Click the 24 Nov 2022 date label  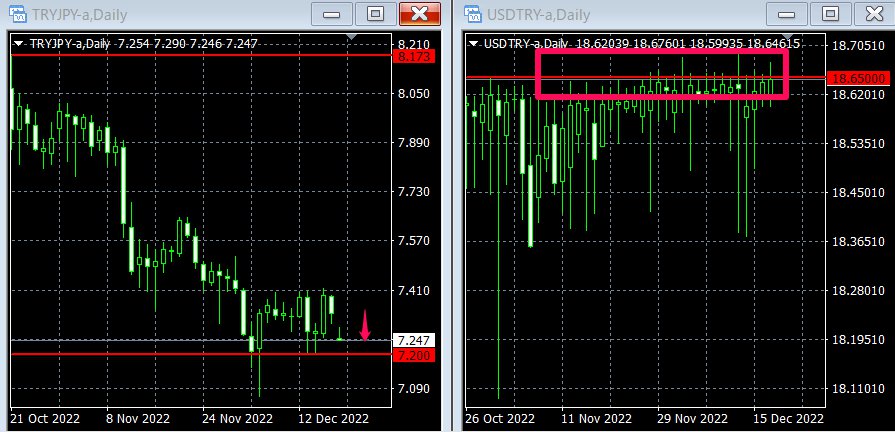coord(239,418)
